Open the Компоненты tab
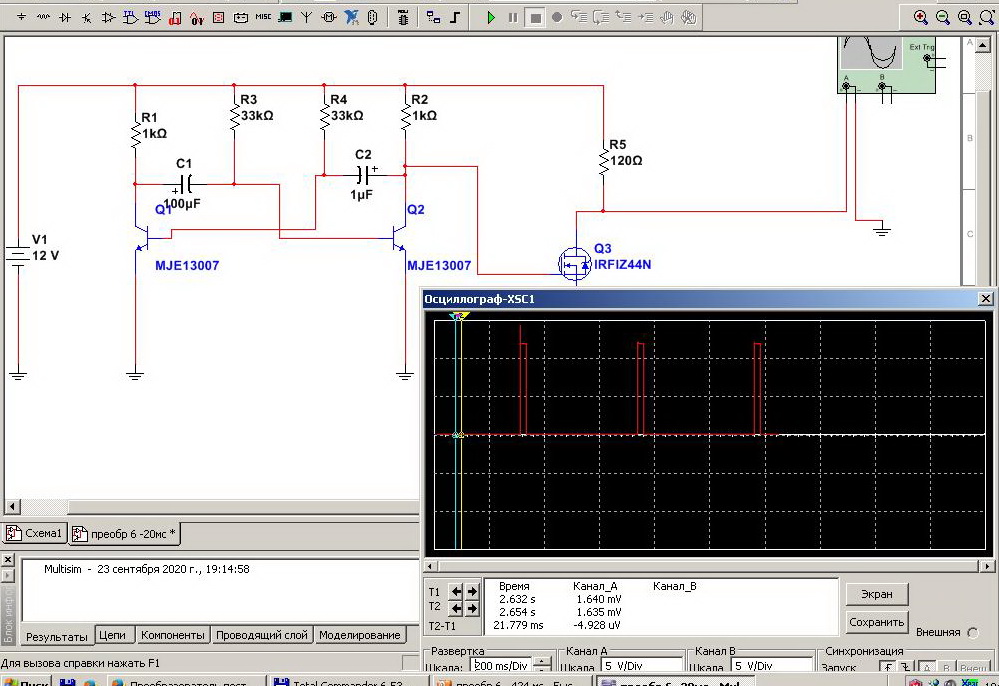 tap(173, 635)
